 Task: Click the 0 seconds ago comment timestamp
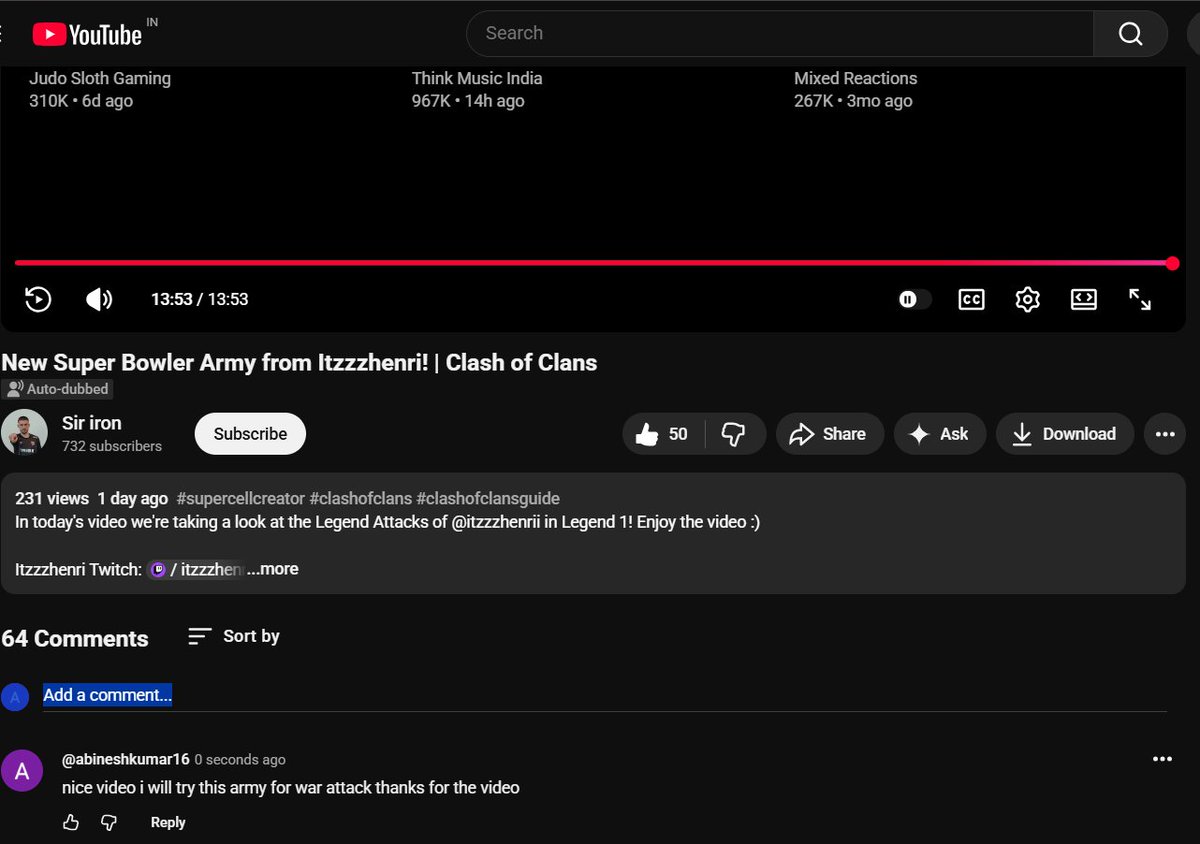click(240, 759)
